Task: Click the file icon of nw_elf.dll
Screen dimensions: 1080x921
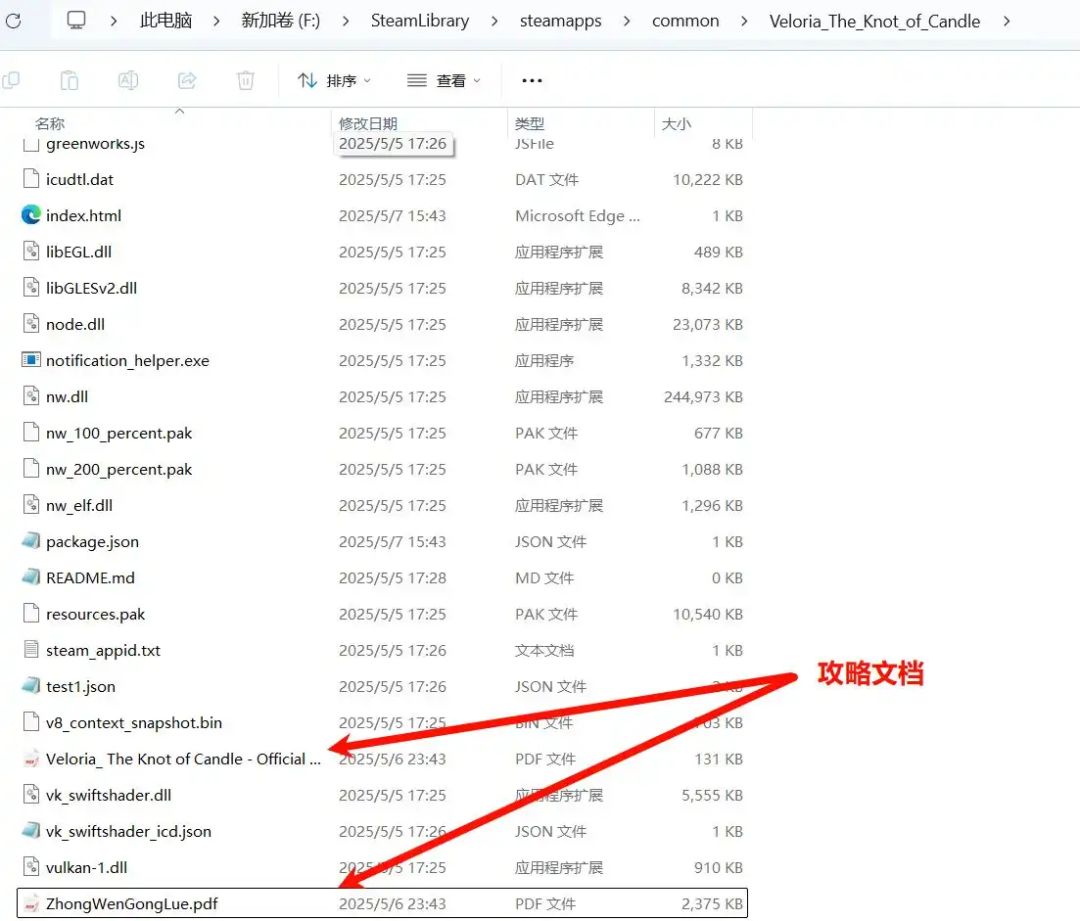Action: point(31,505)
